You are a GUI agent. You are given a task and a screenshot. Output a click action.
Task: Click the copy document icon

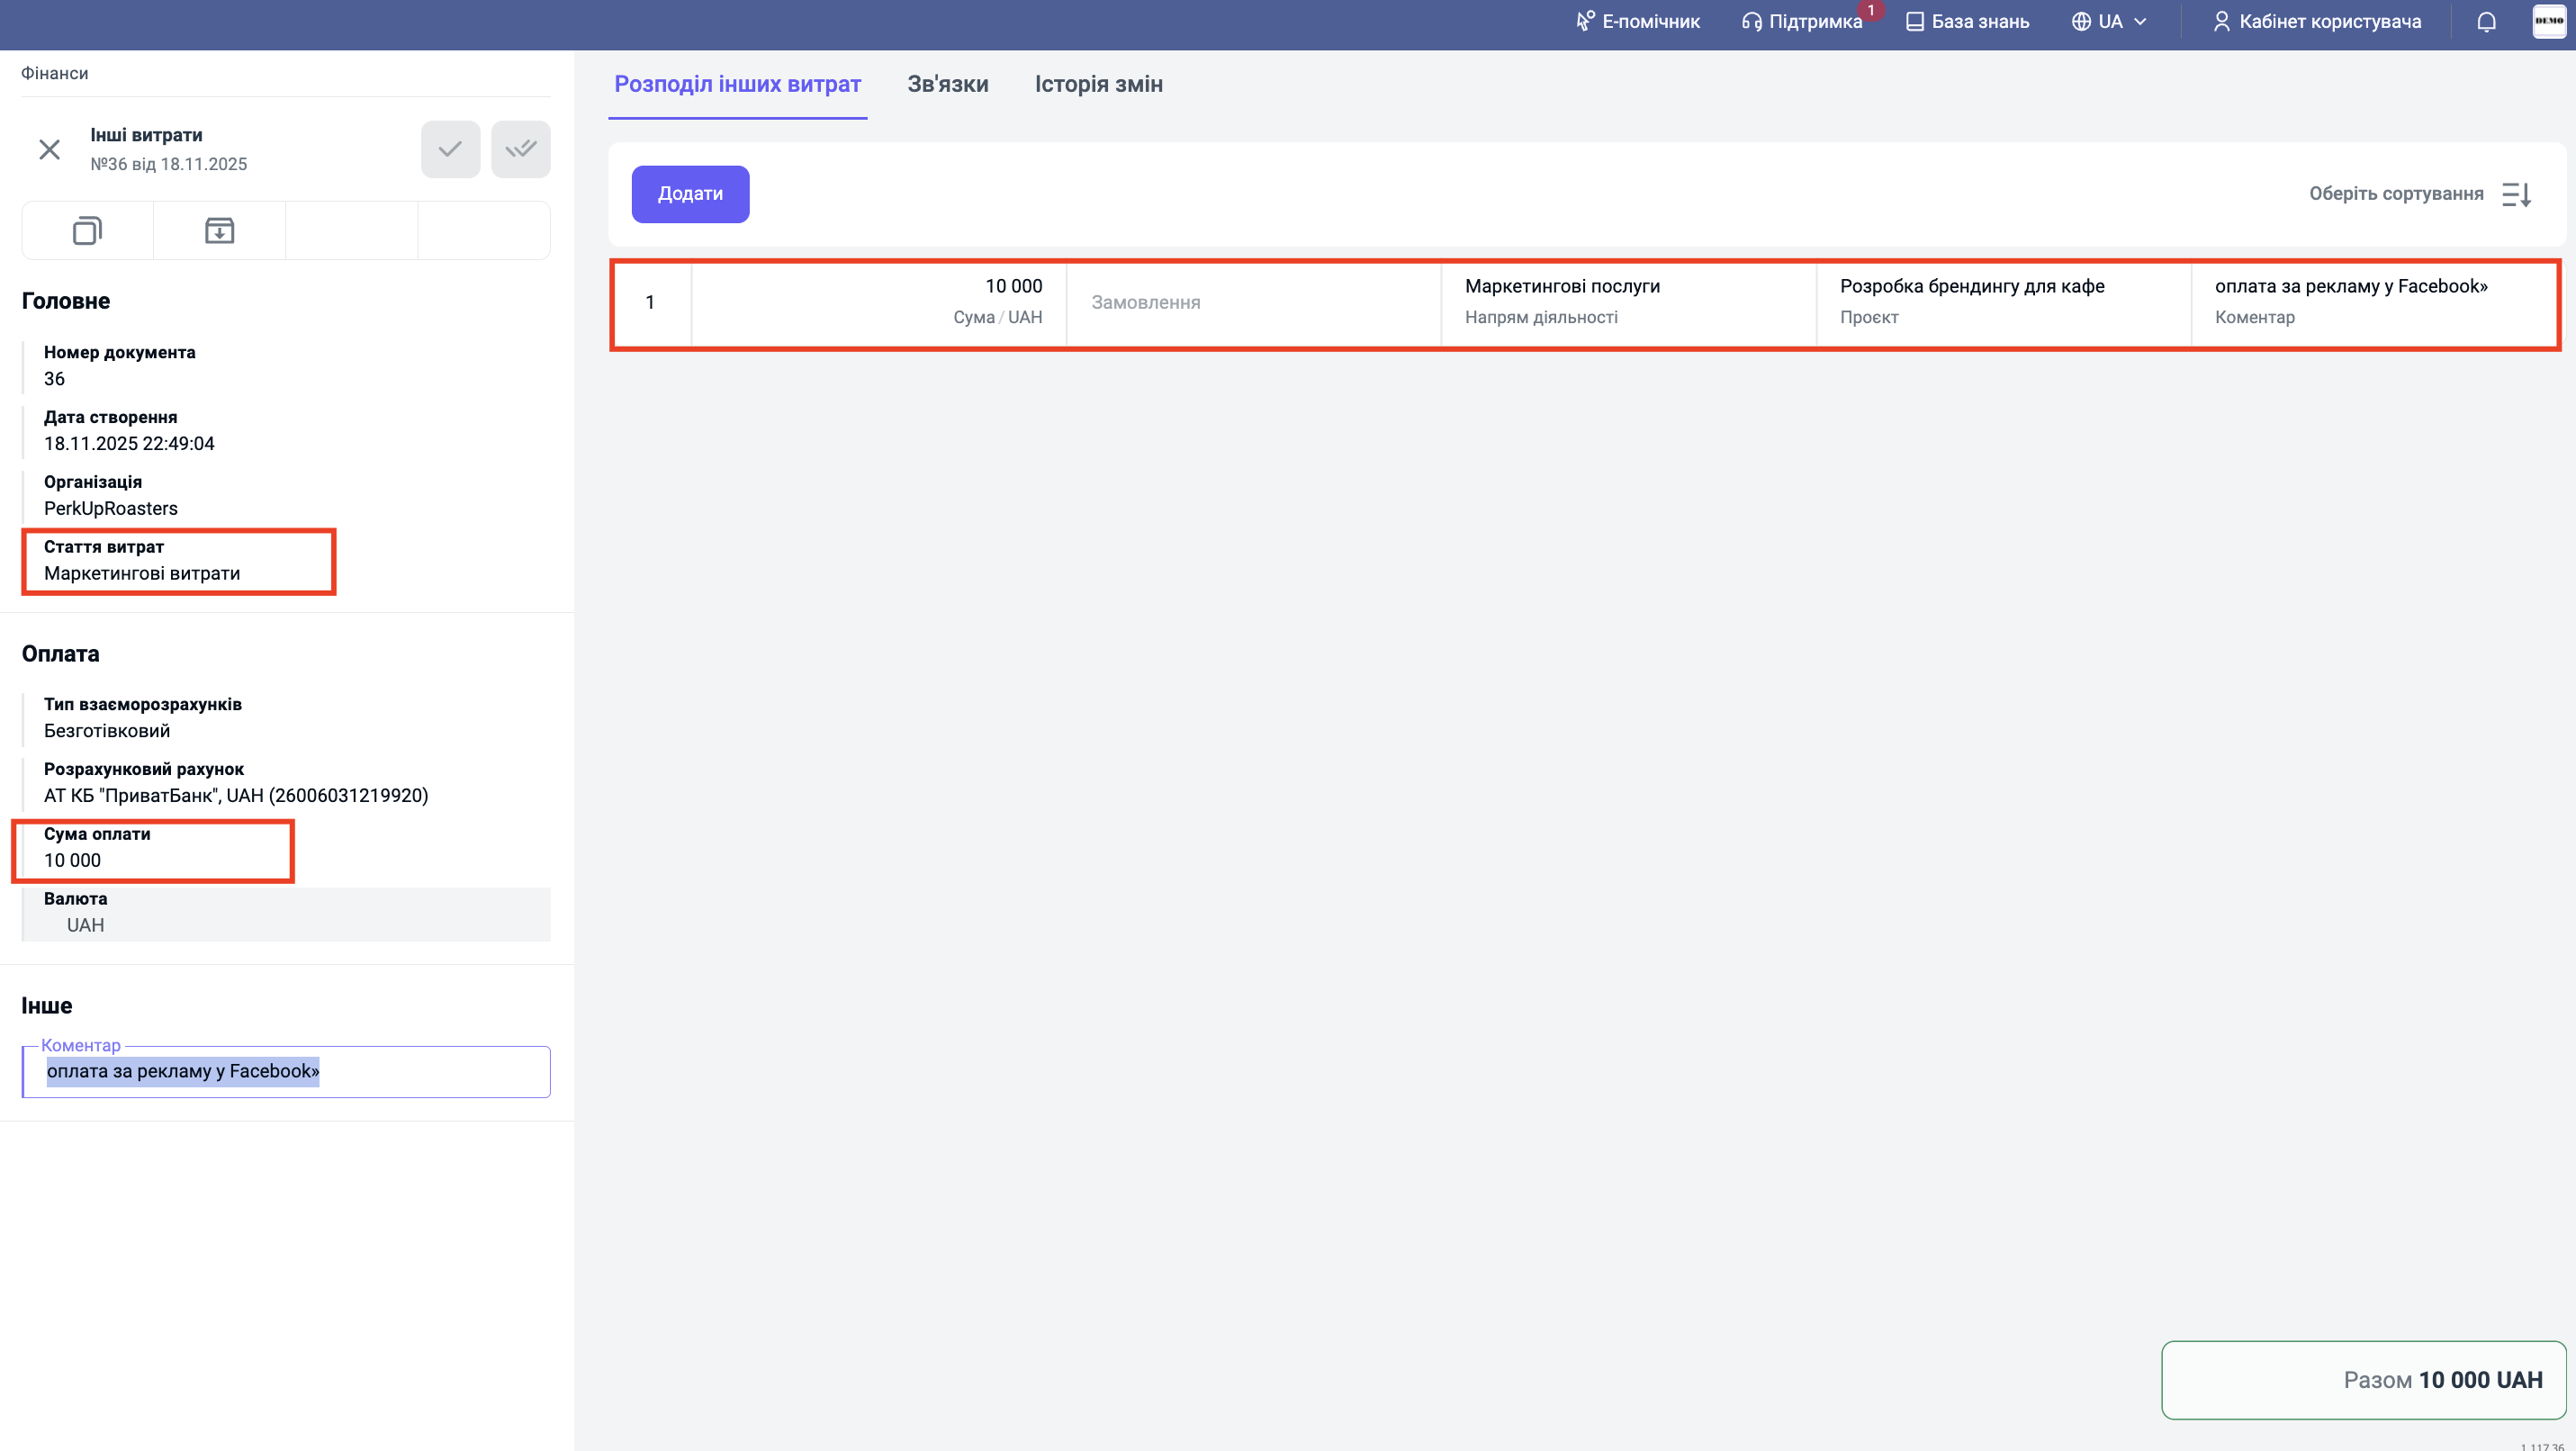tap(87, 231)
